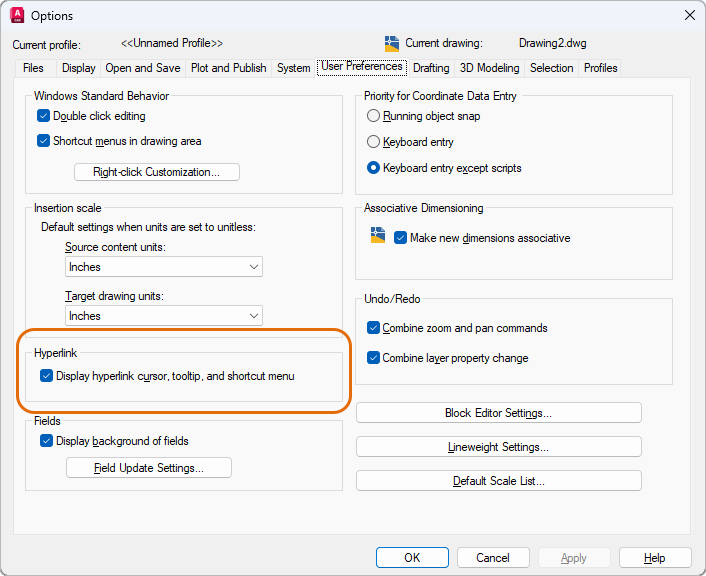Open Default Scale List button

point(498,481)
